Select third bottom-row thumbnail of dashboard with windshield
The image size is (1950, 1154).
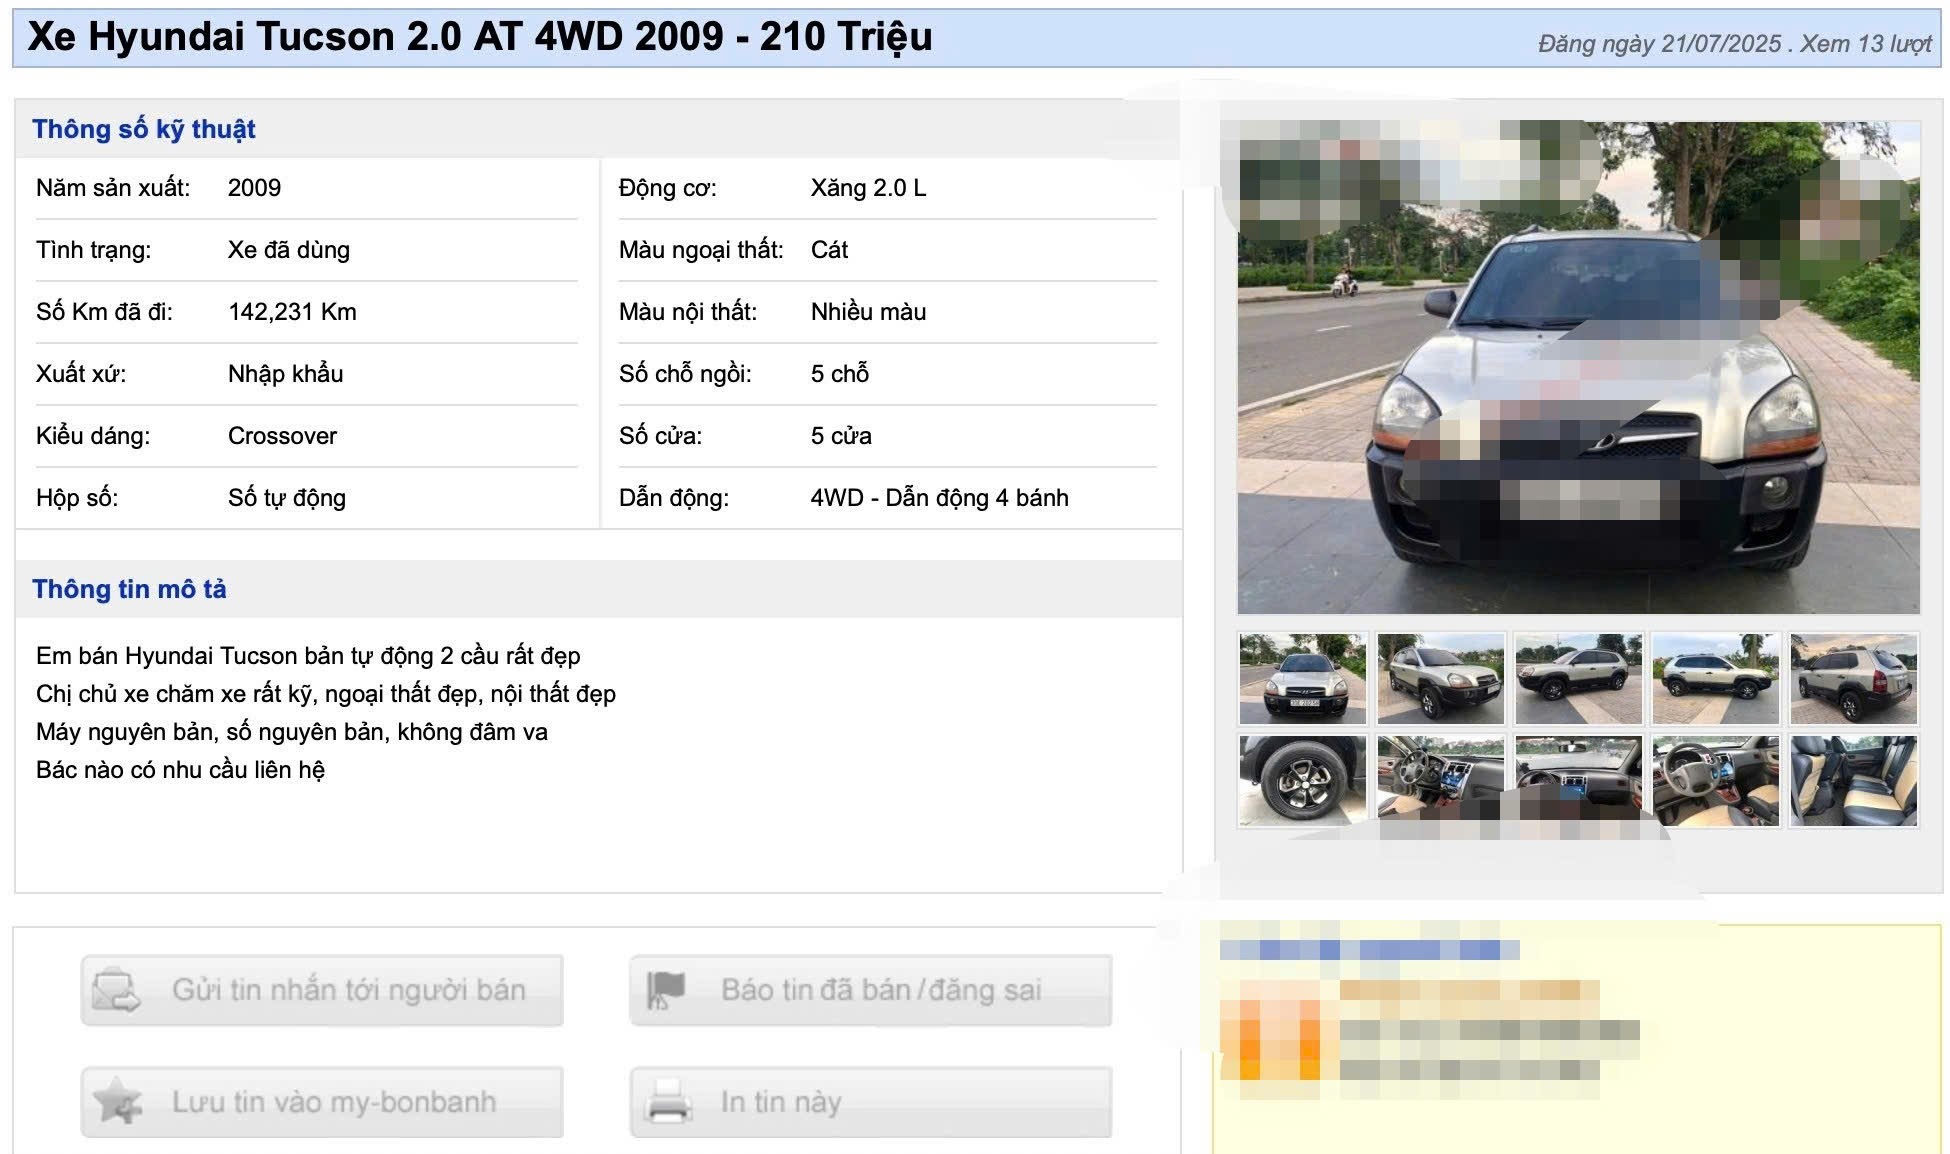click(1578, 781)
